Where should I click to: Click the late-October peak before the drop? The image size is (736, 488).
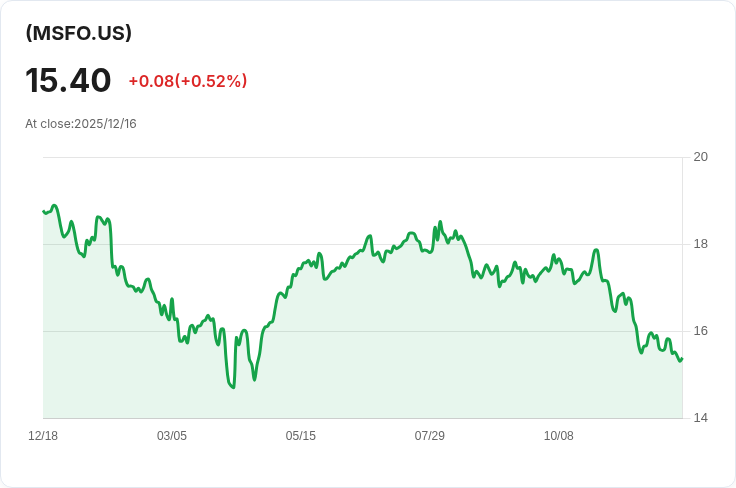point(596,250)
